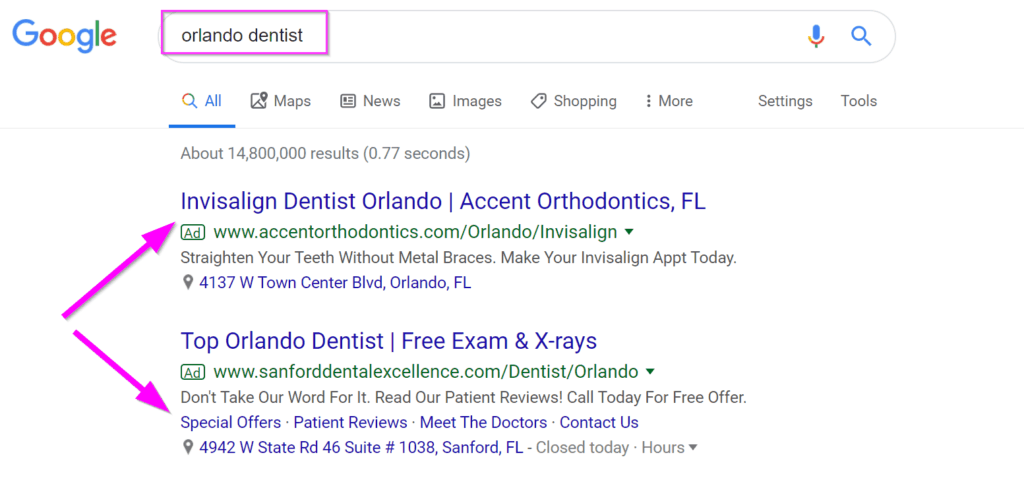Expand the Hours dropdown
Screen dimensions: 1024x482
(669, 448)
